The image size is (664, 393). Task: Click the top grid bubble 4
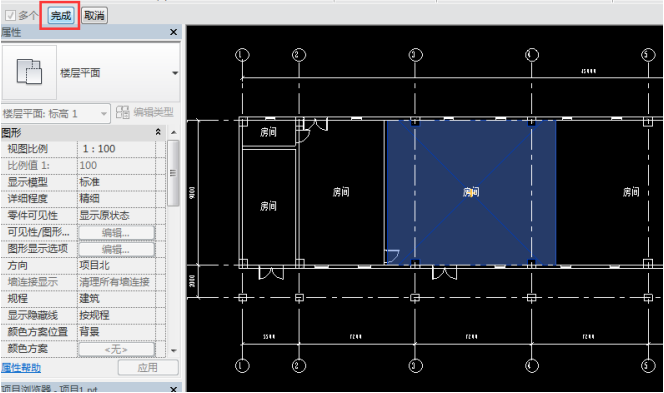click(x=532, y=55)
